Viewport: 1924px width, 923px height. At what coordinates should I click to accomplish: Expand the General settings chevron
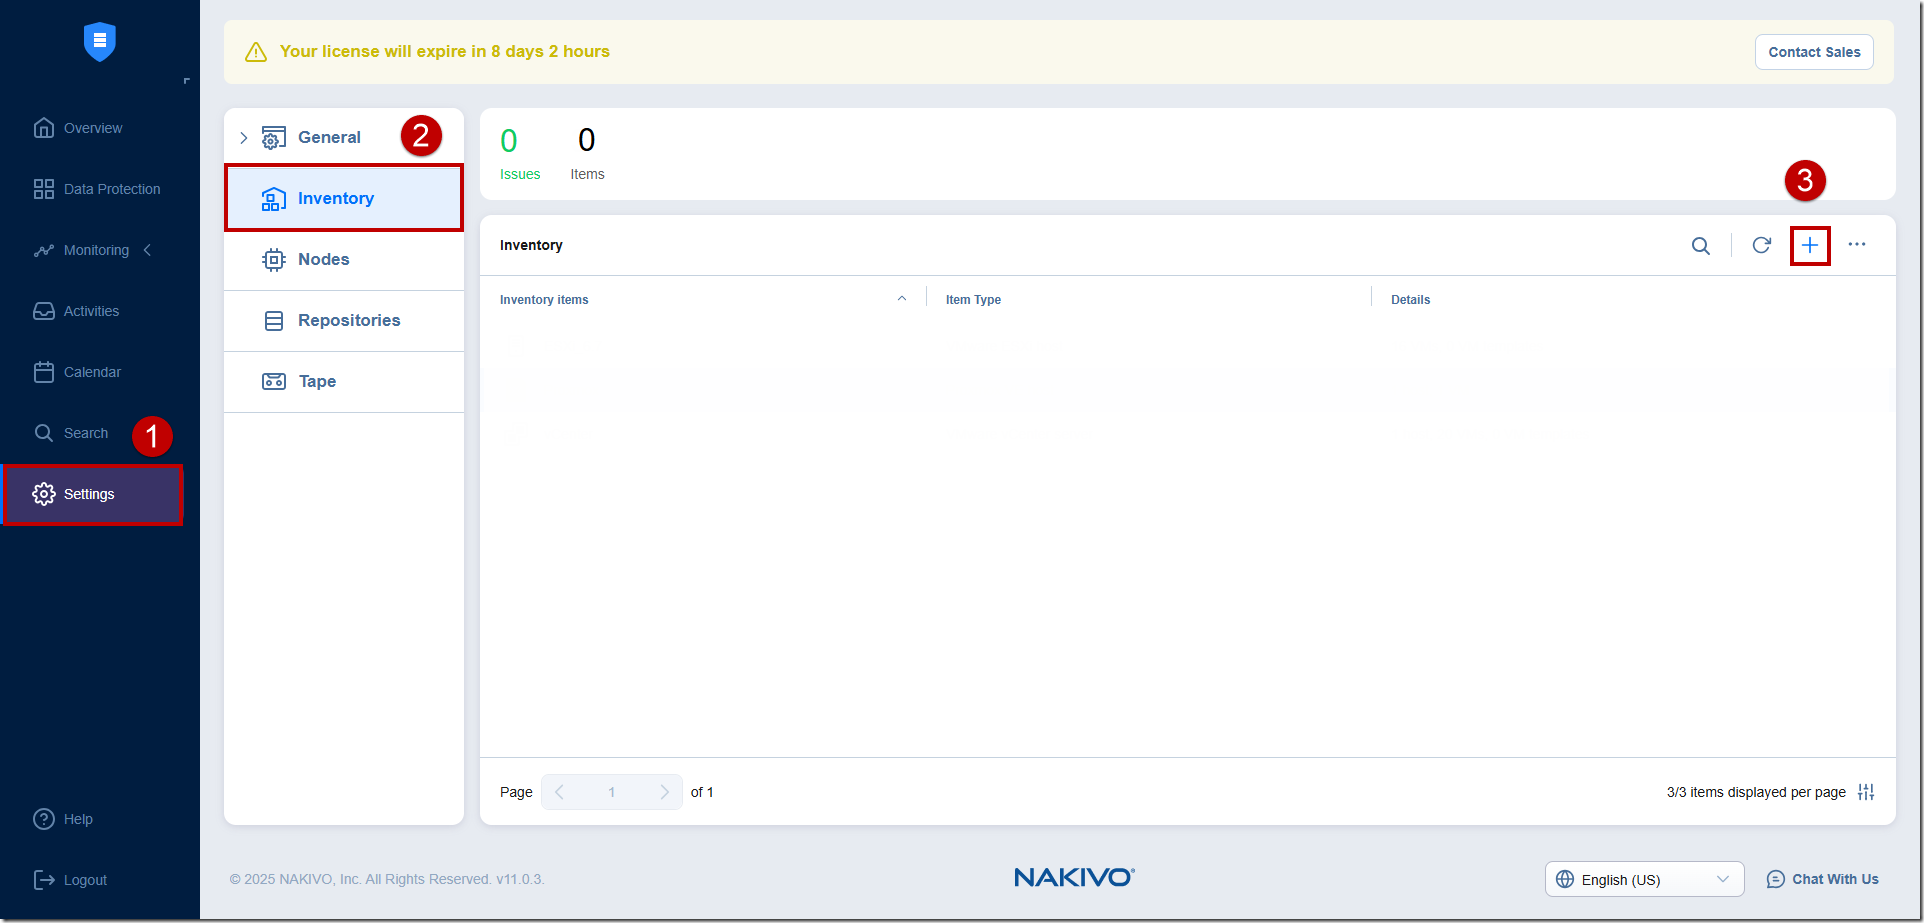point(243,138)
